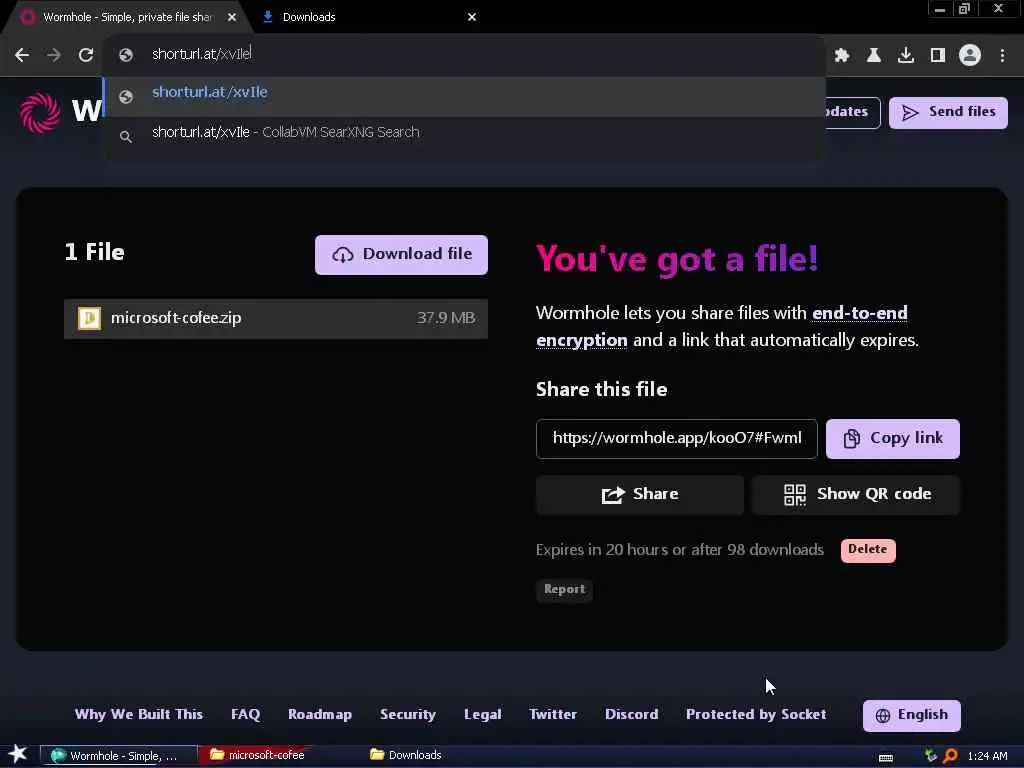Click the 37.9 MB file size text
Image resolution: width=1024 pixels, height=768 pixels.
click(x=446, y=318)
